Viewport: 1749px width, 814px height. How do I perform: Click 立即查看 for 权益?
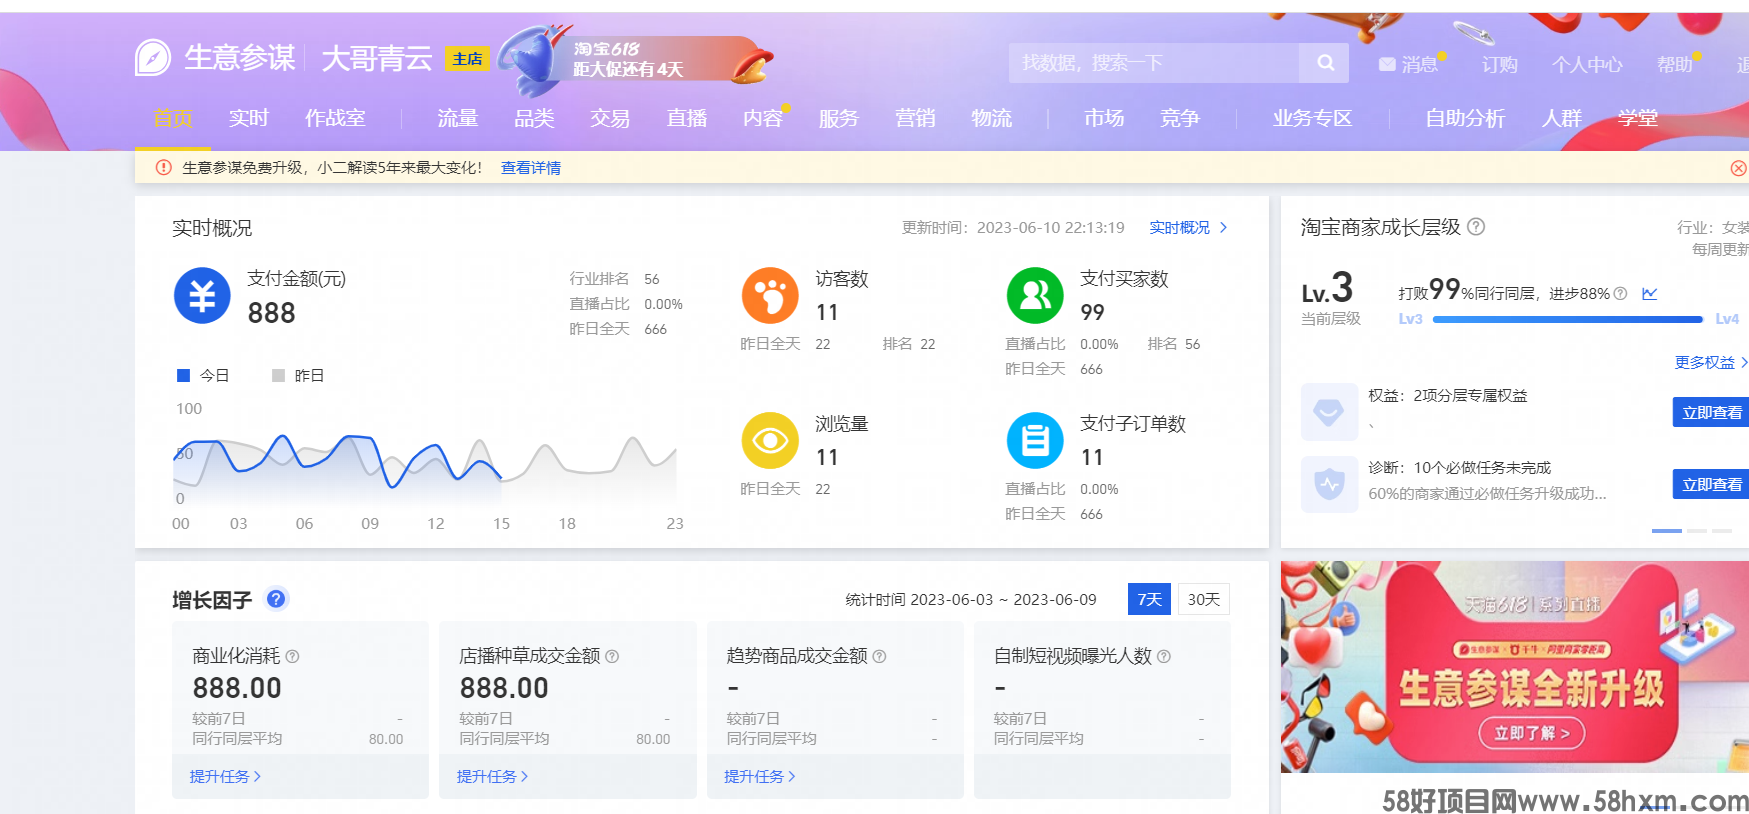point(1711,412)
